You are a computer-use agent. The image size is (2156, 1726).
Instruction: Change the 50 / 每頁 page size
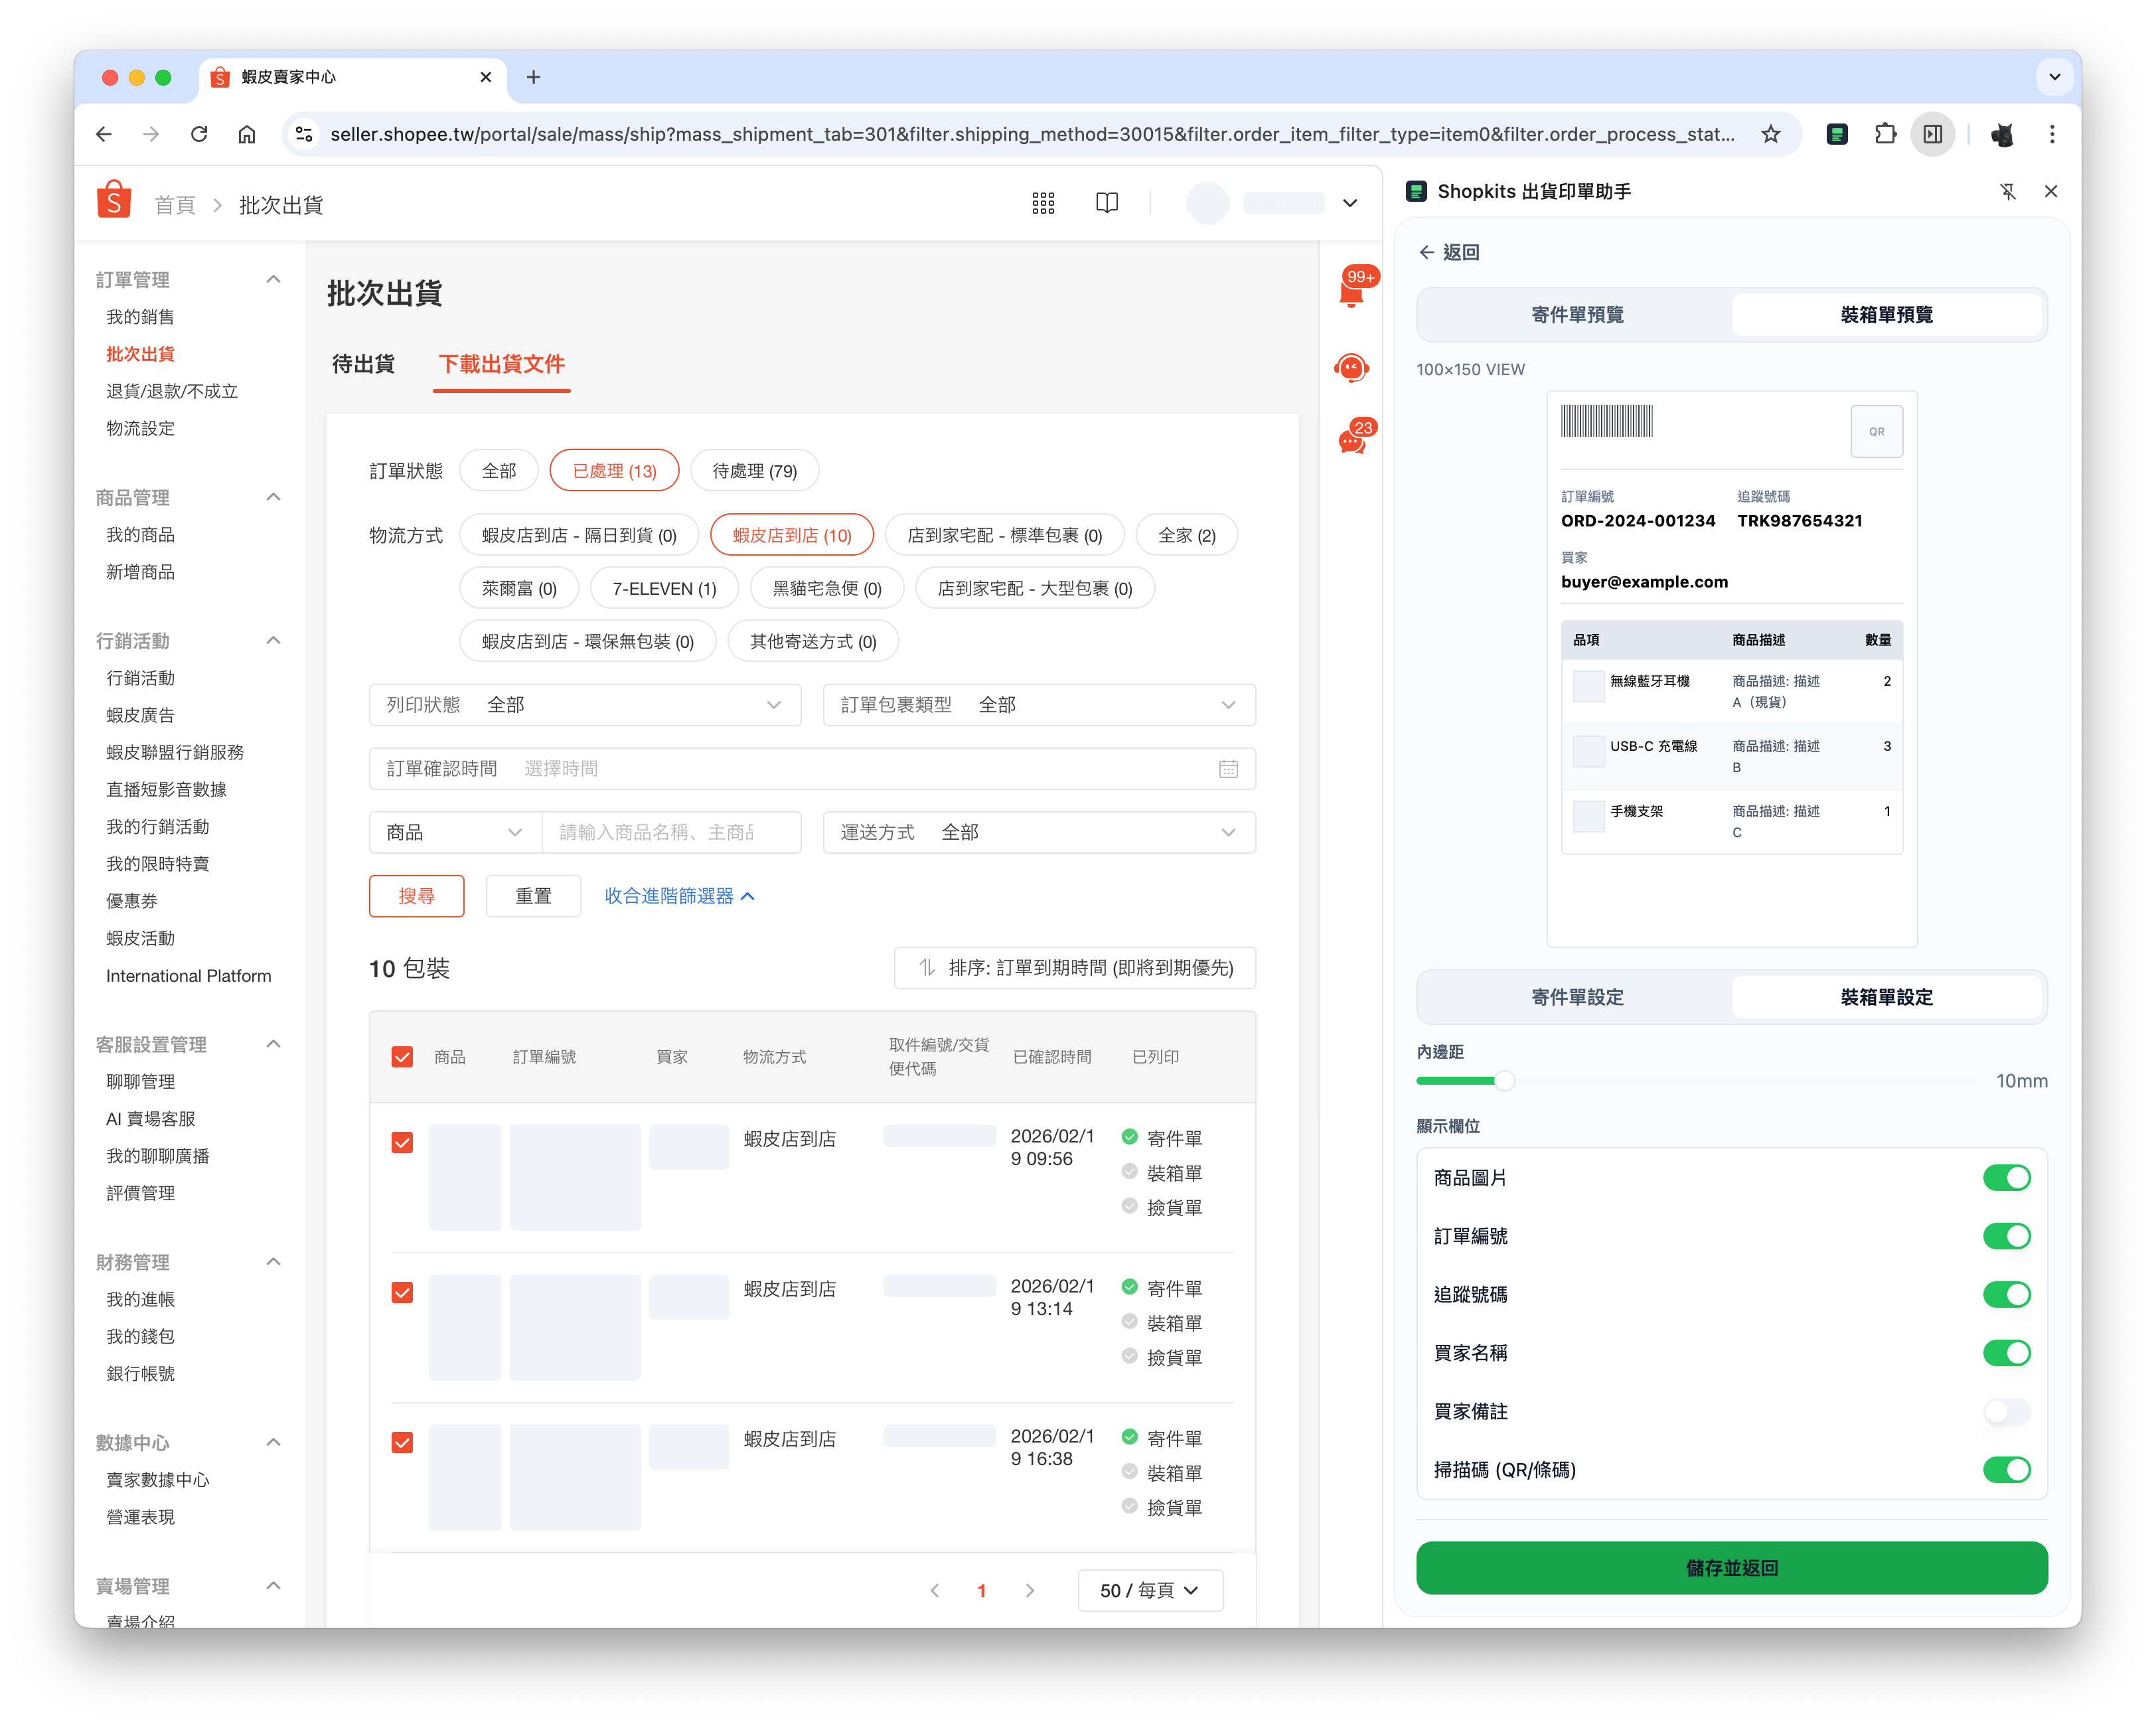click(1150, 1590)
